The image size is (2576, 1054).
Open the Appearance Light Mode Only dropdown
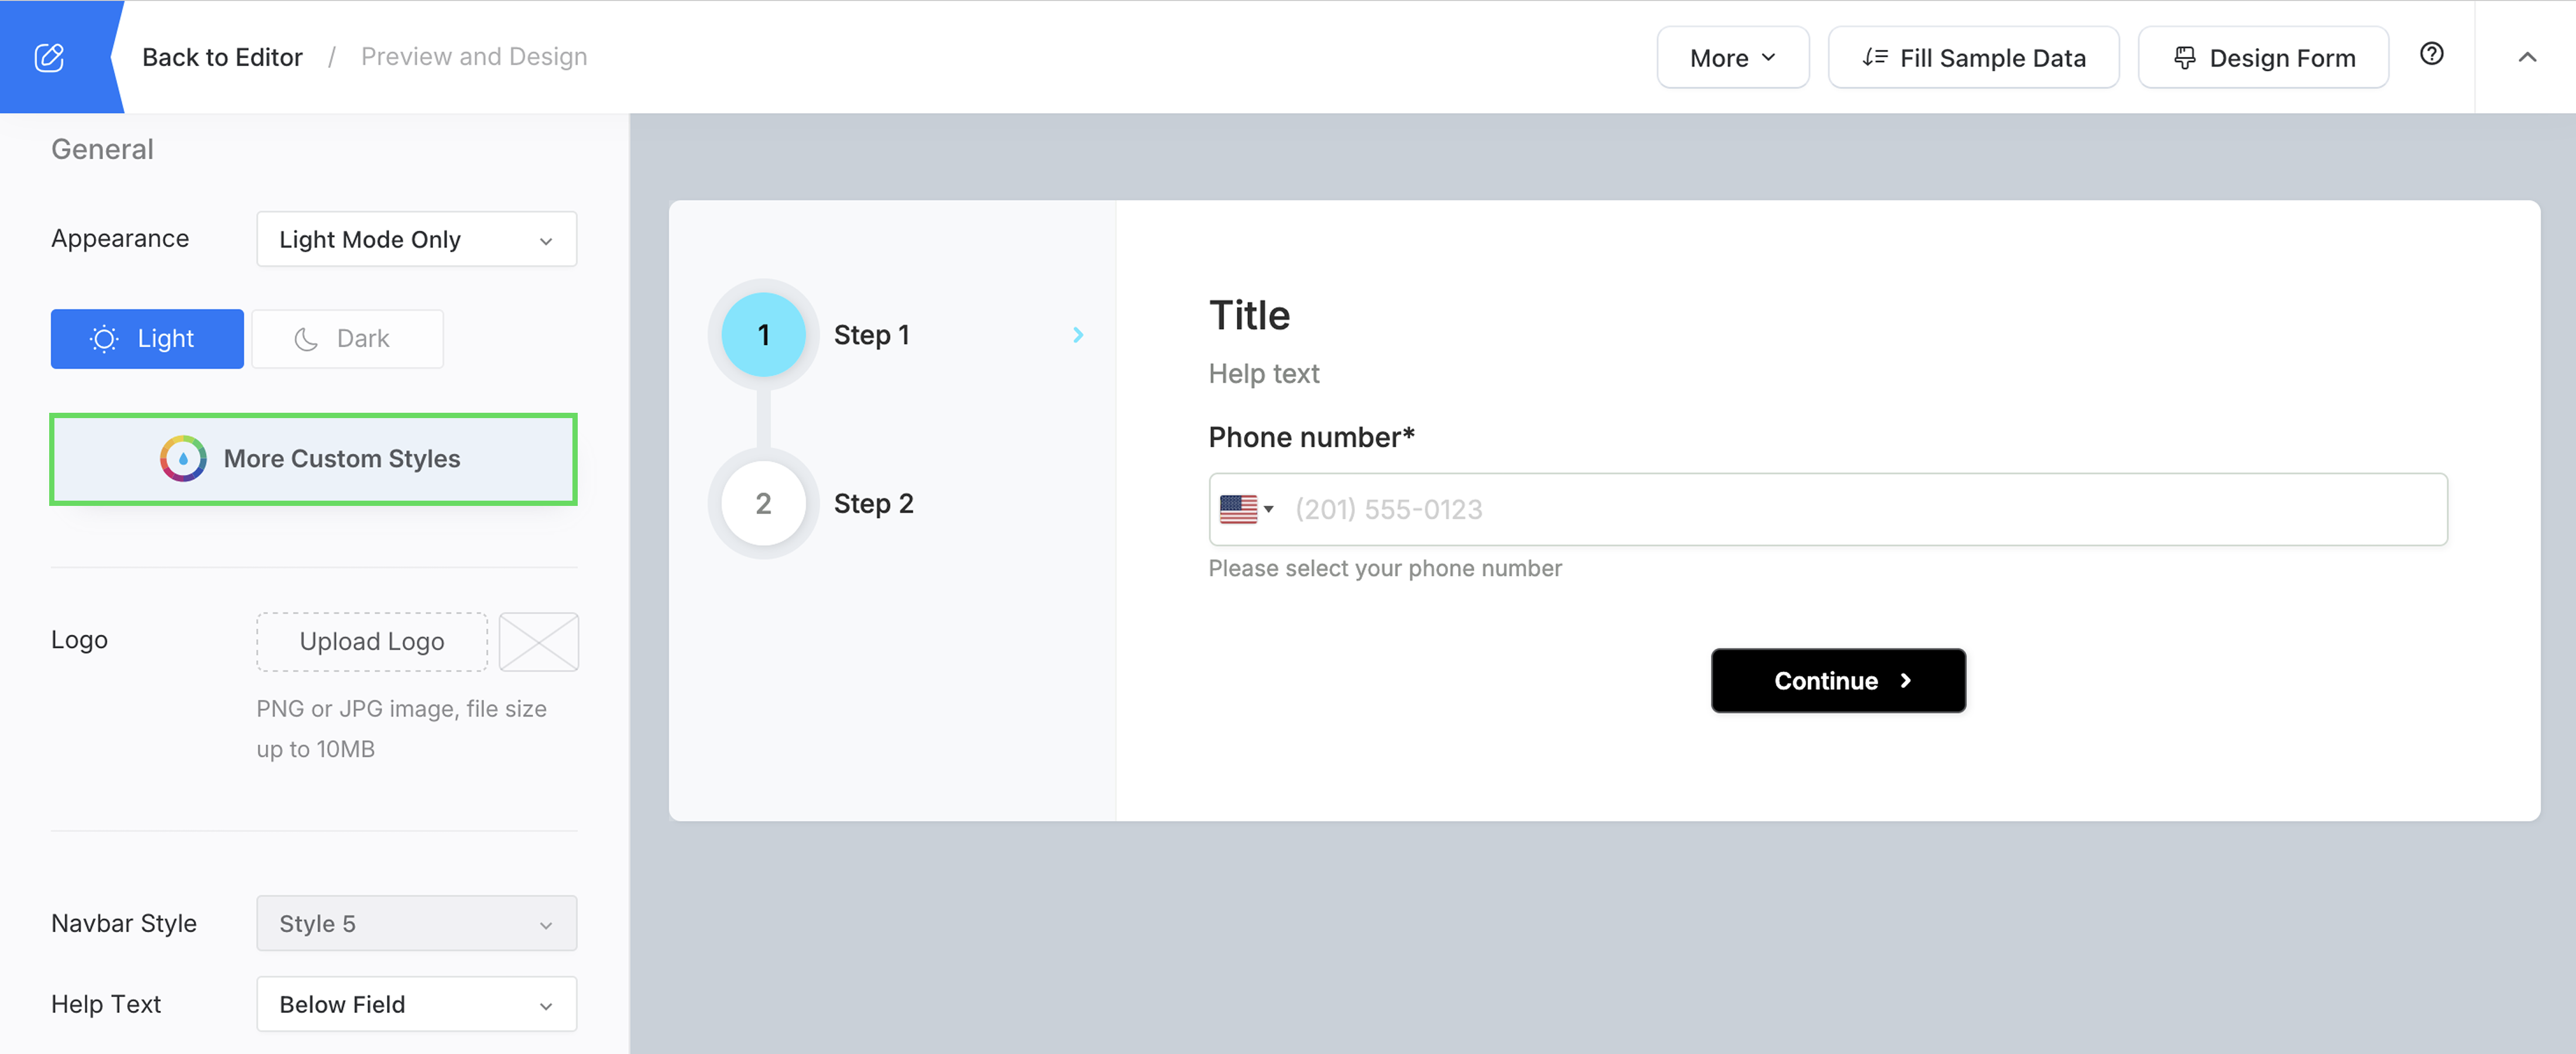(416, 240)
